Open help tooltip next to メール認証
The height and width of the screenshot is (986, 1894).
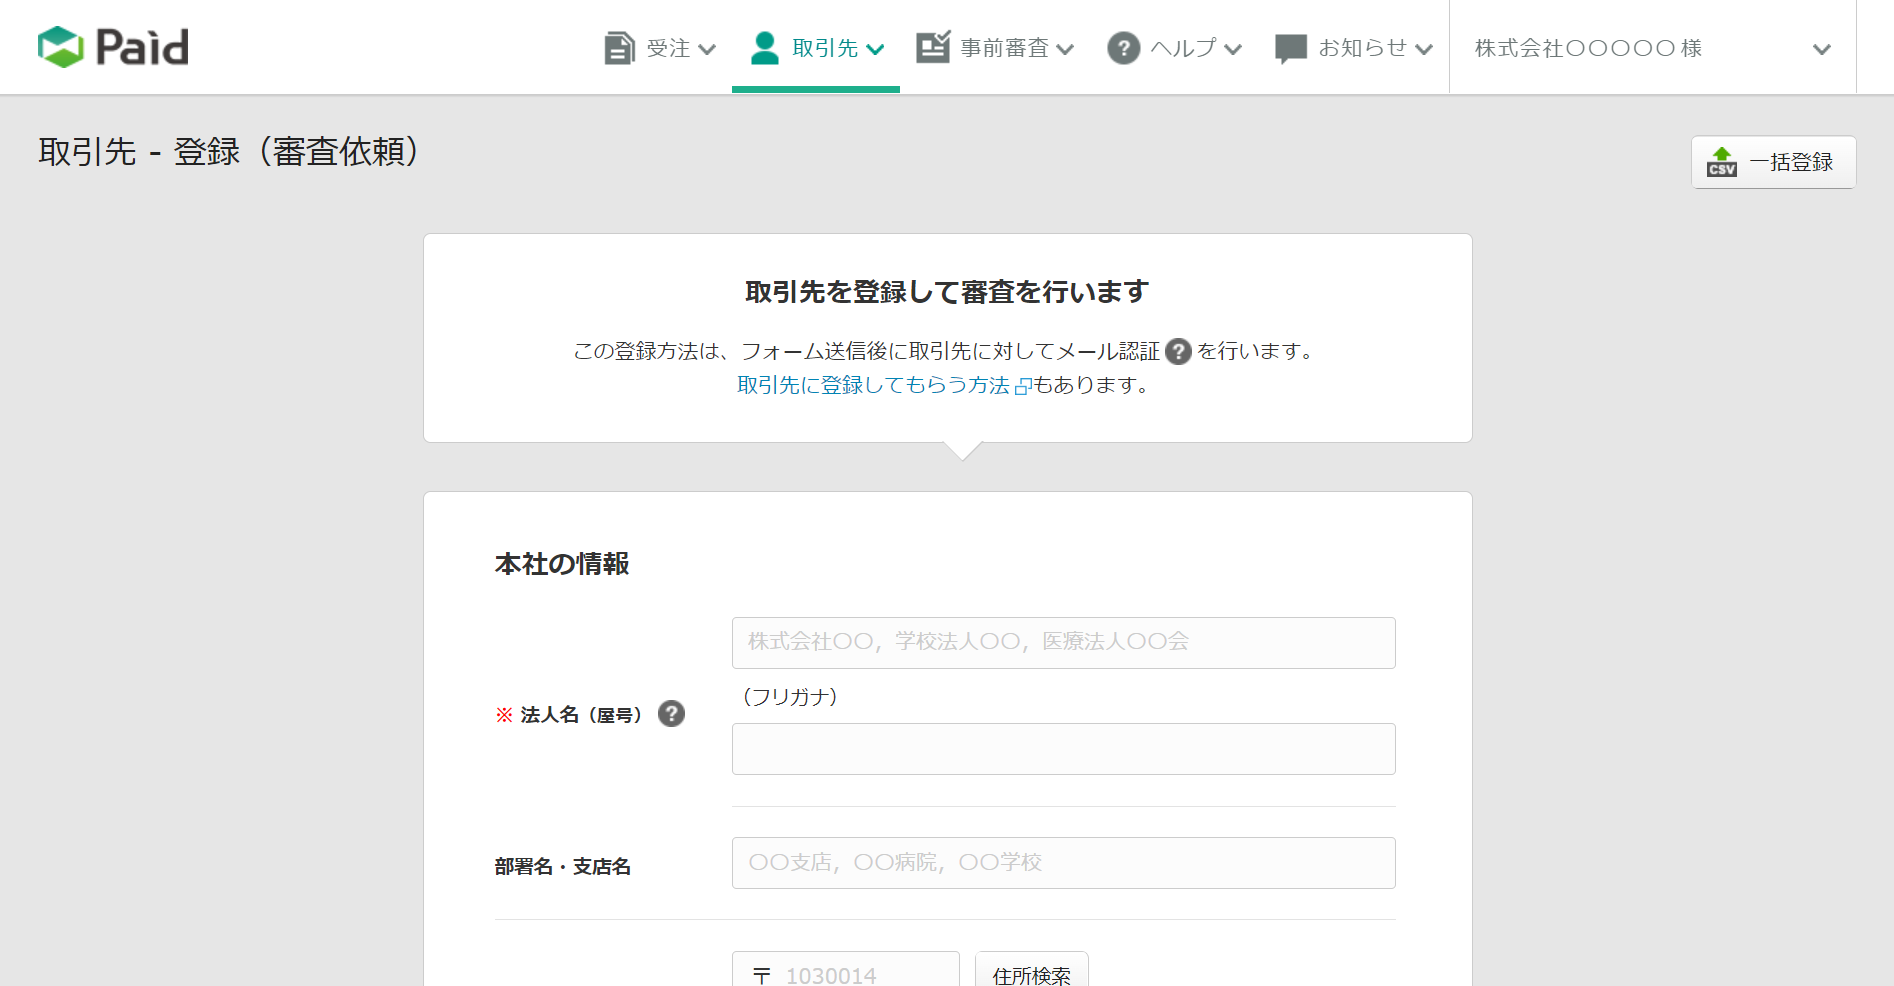(1178, 352)
